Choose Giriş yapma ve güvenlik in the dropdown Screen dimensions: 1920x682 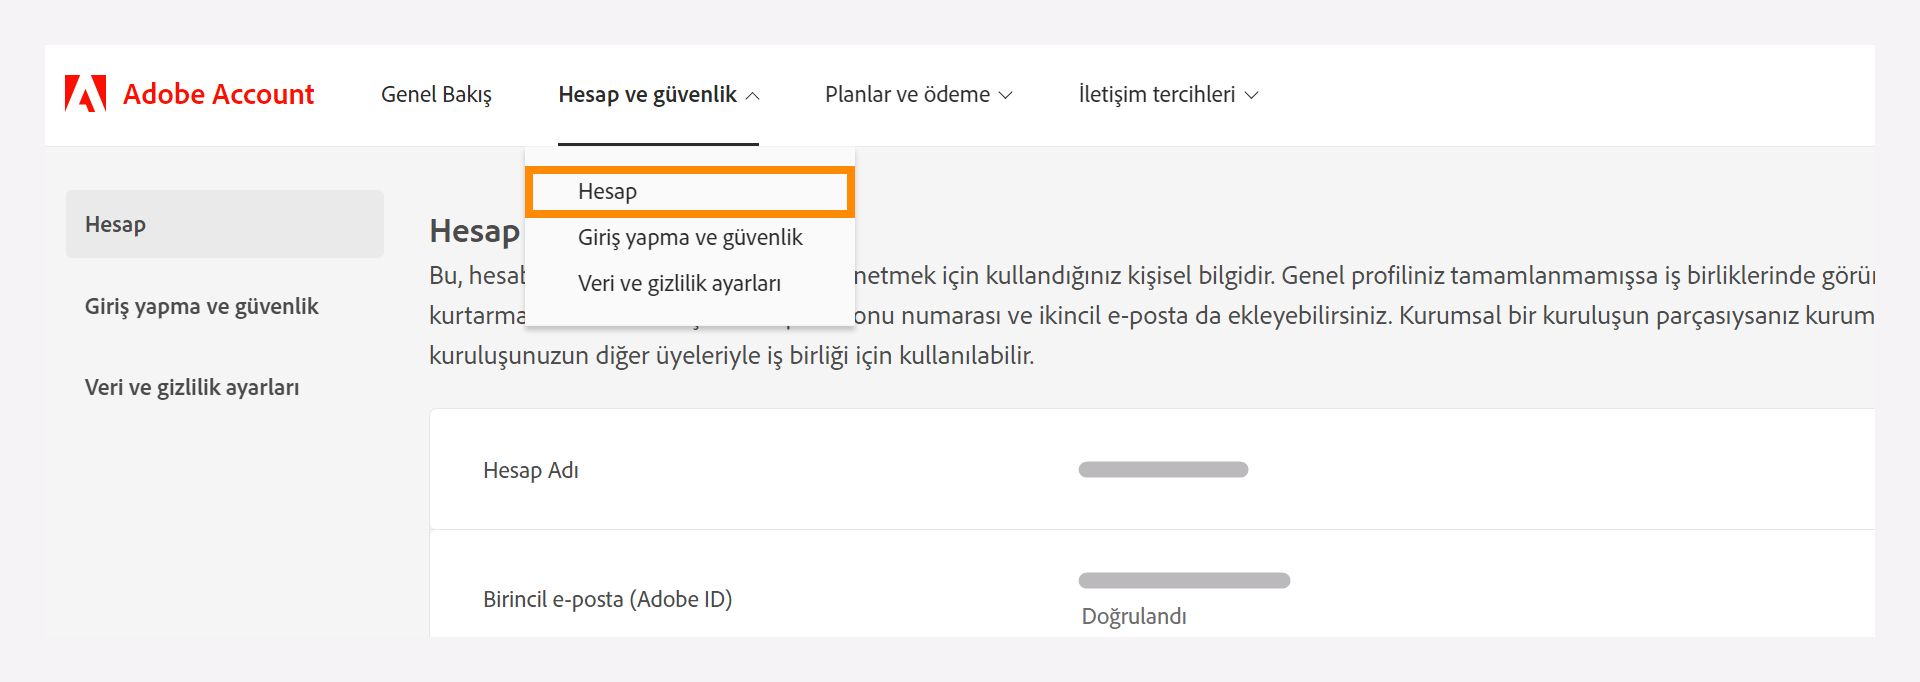(x=691, y=237)
